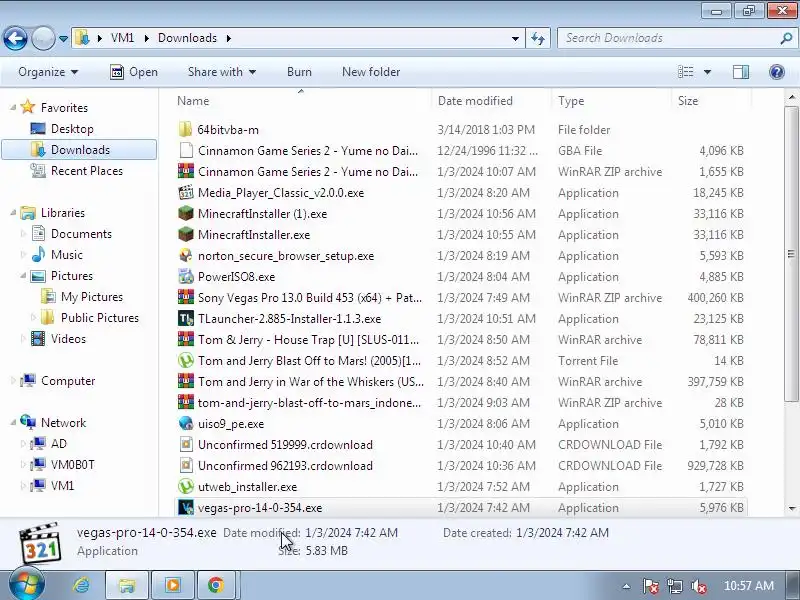Toggle the preview pane button
This screenshot has height=600, width=800.
[x=741, y=72]
